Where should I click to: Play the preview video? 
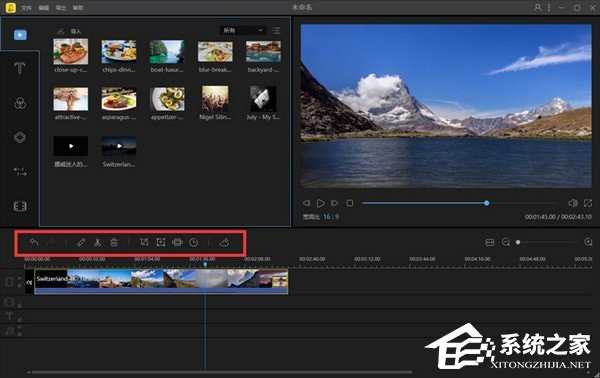(321, 203)
